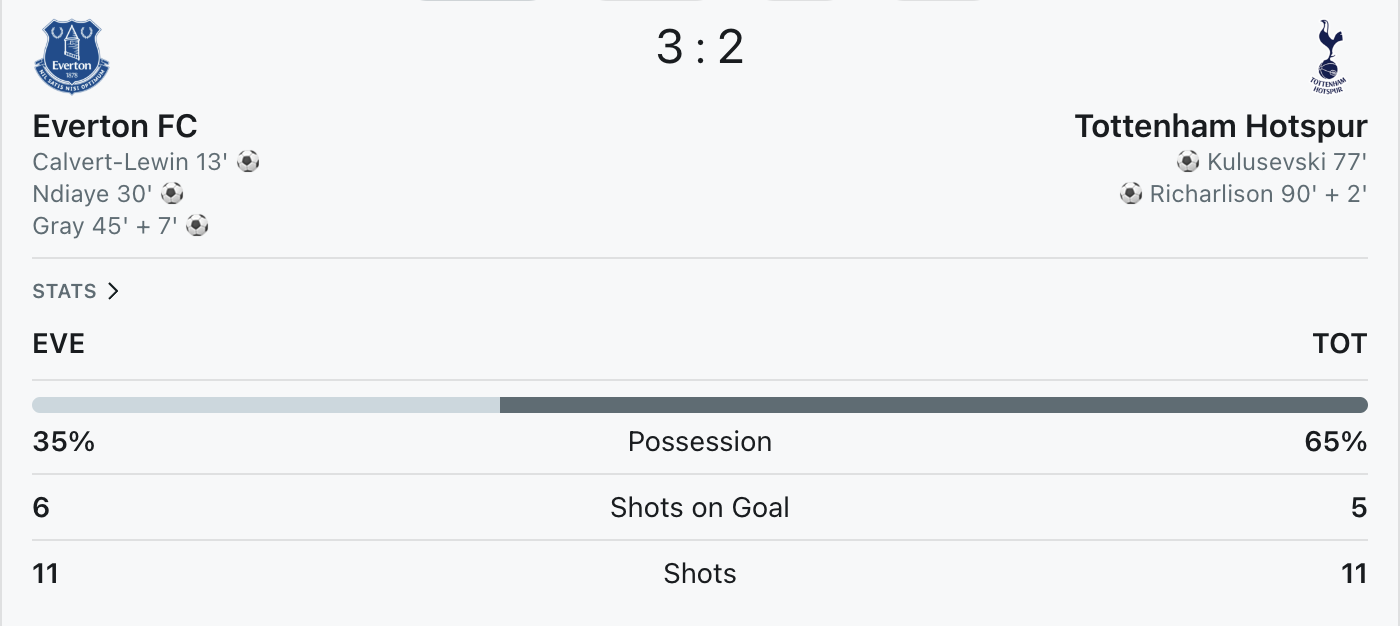This screenshot has height=626, width=1400.
Task: Select the EVE column header
Action: click(x=59, y=344)
